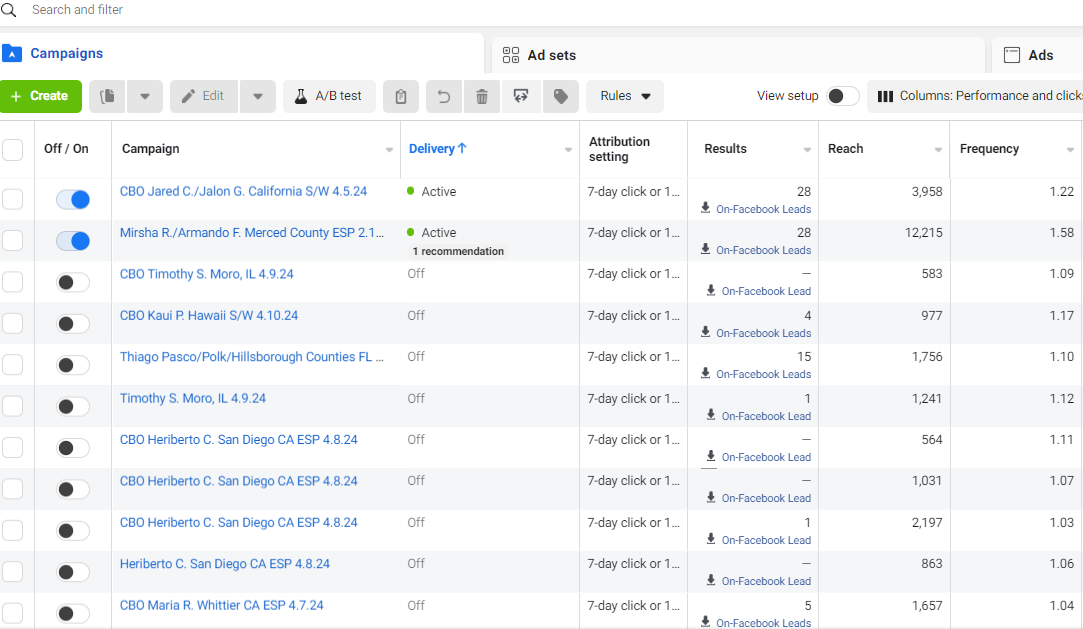Open Thiago Pasco/Polk/Hillsborough Counties campaign
The width and height of the screenshot is (1083, 629).
pyautogui.click(x=251, y=357)
